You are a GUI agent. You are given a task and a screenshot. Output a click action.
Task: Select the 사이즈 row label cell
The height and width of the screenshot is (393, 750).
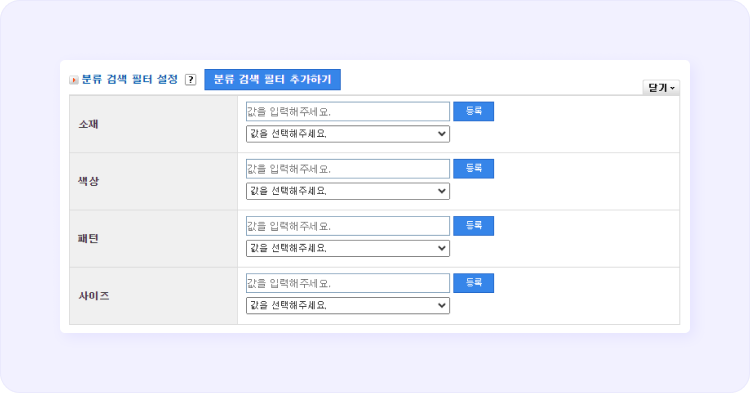[x=154, y=296]
